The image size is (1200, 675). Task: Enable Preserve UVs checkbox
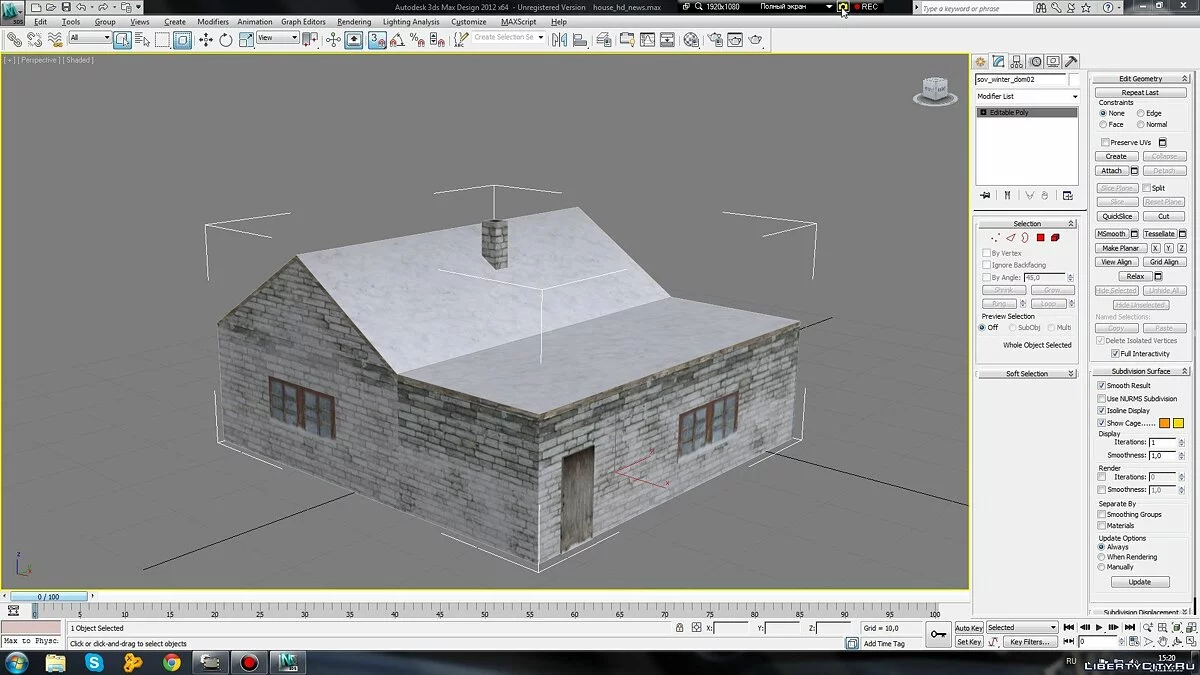[x=1105, y=143]
